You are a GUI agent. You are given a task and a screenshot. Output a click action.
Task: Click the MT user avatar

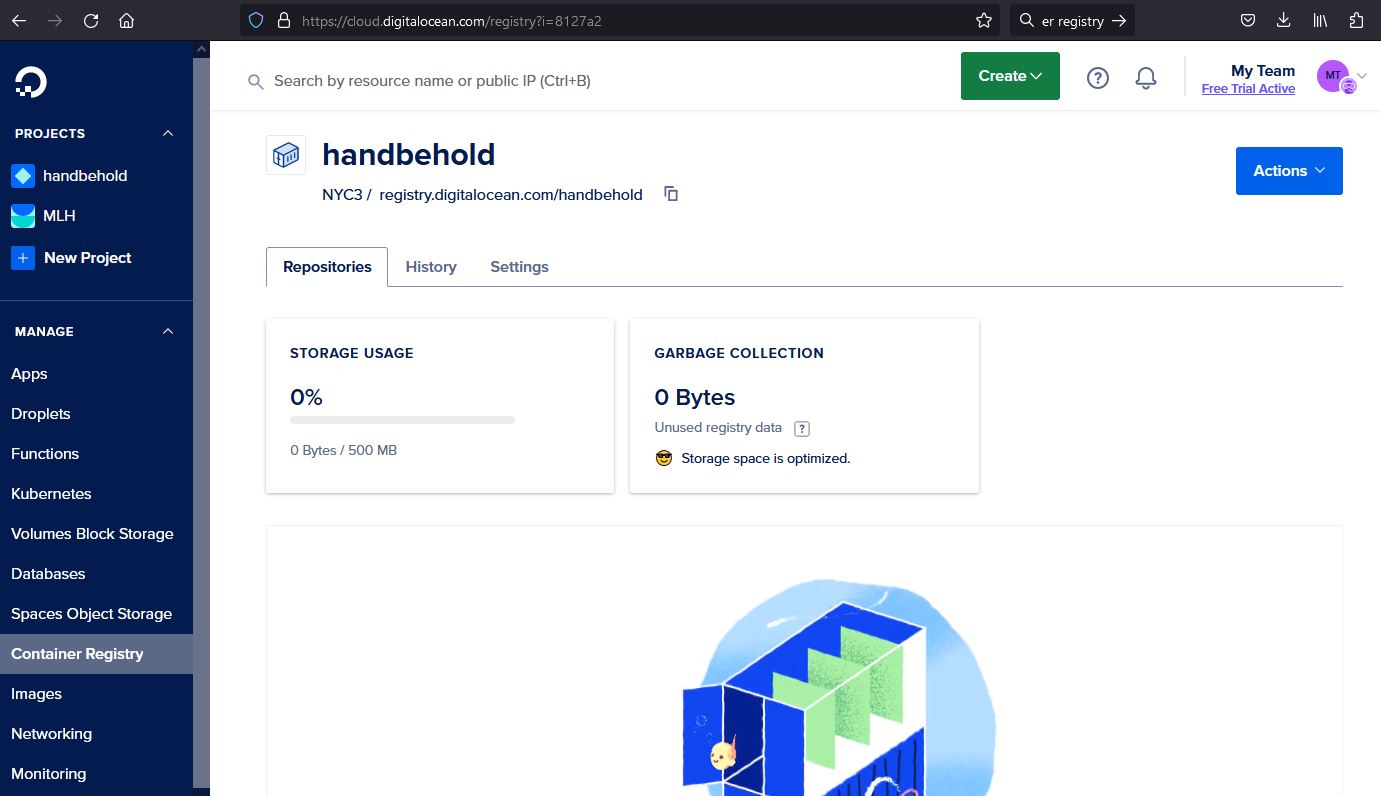tap(1333, 75)
